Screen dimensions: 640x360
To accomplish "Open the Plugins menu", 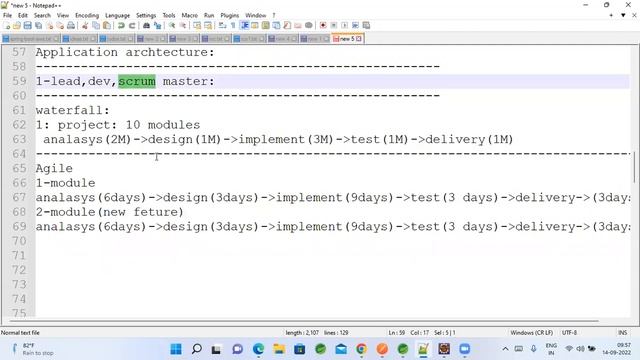I will point(229,16).
